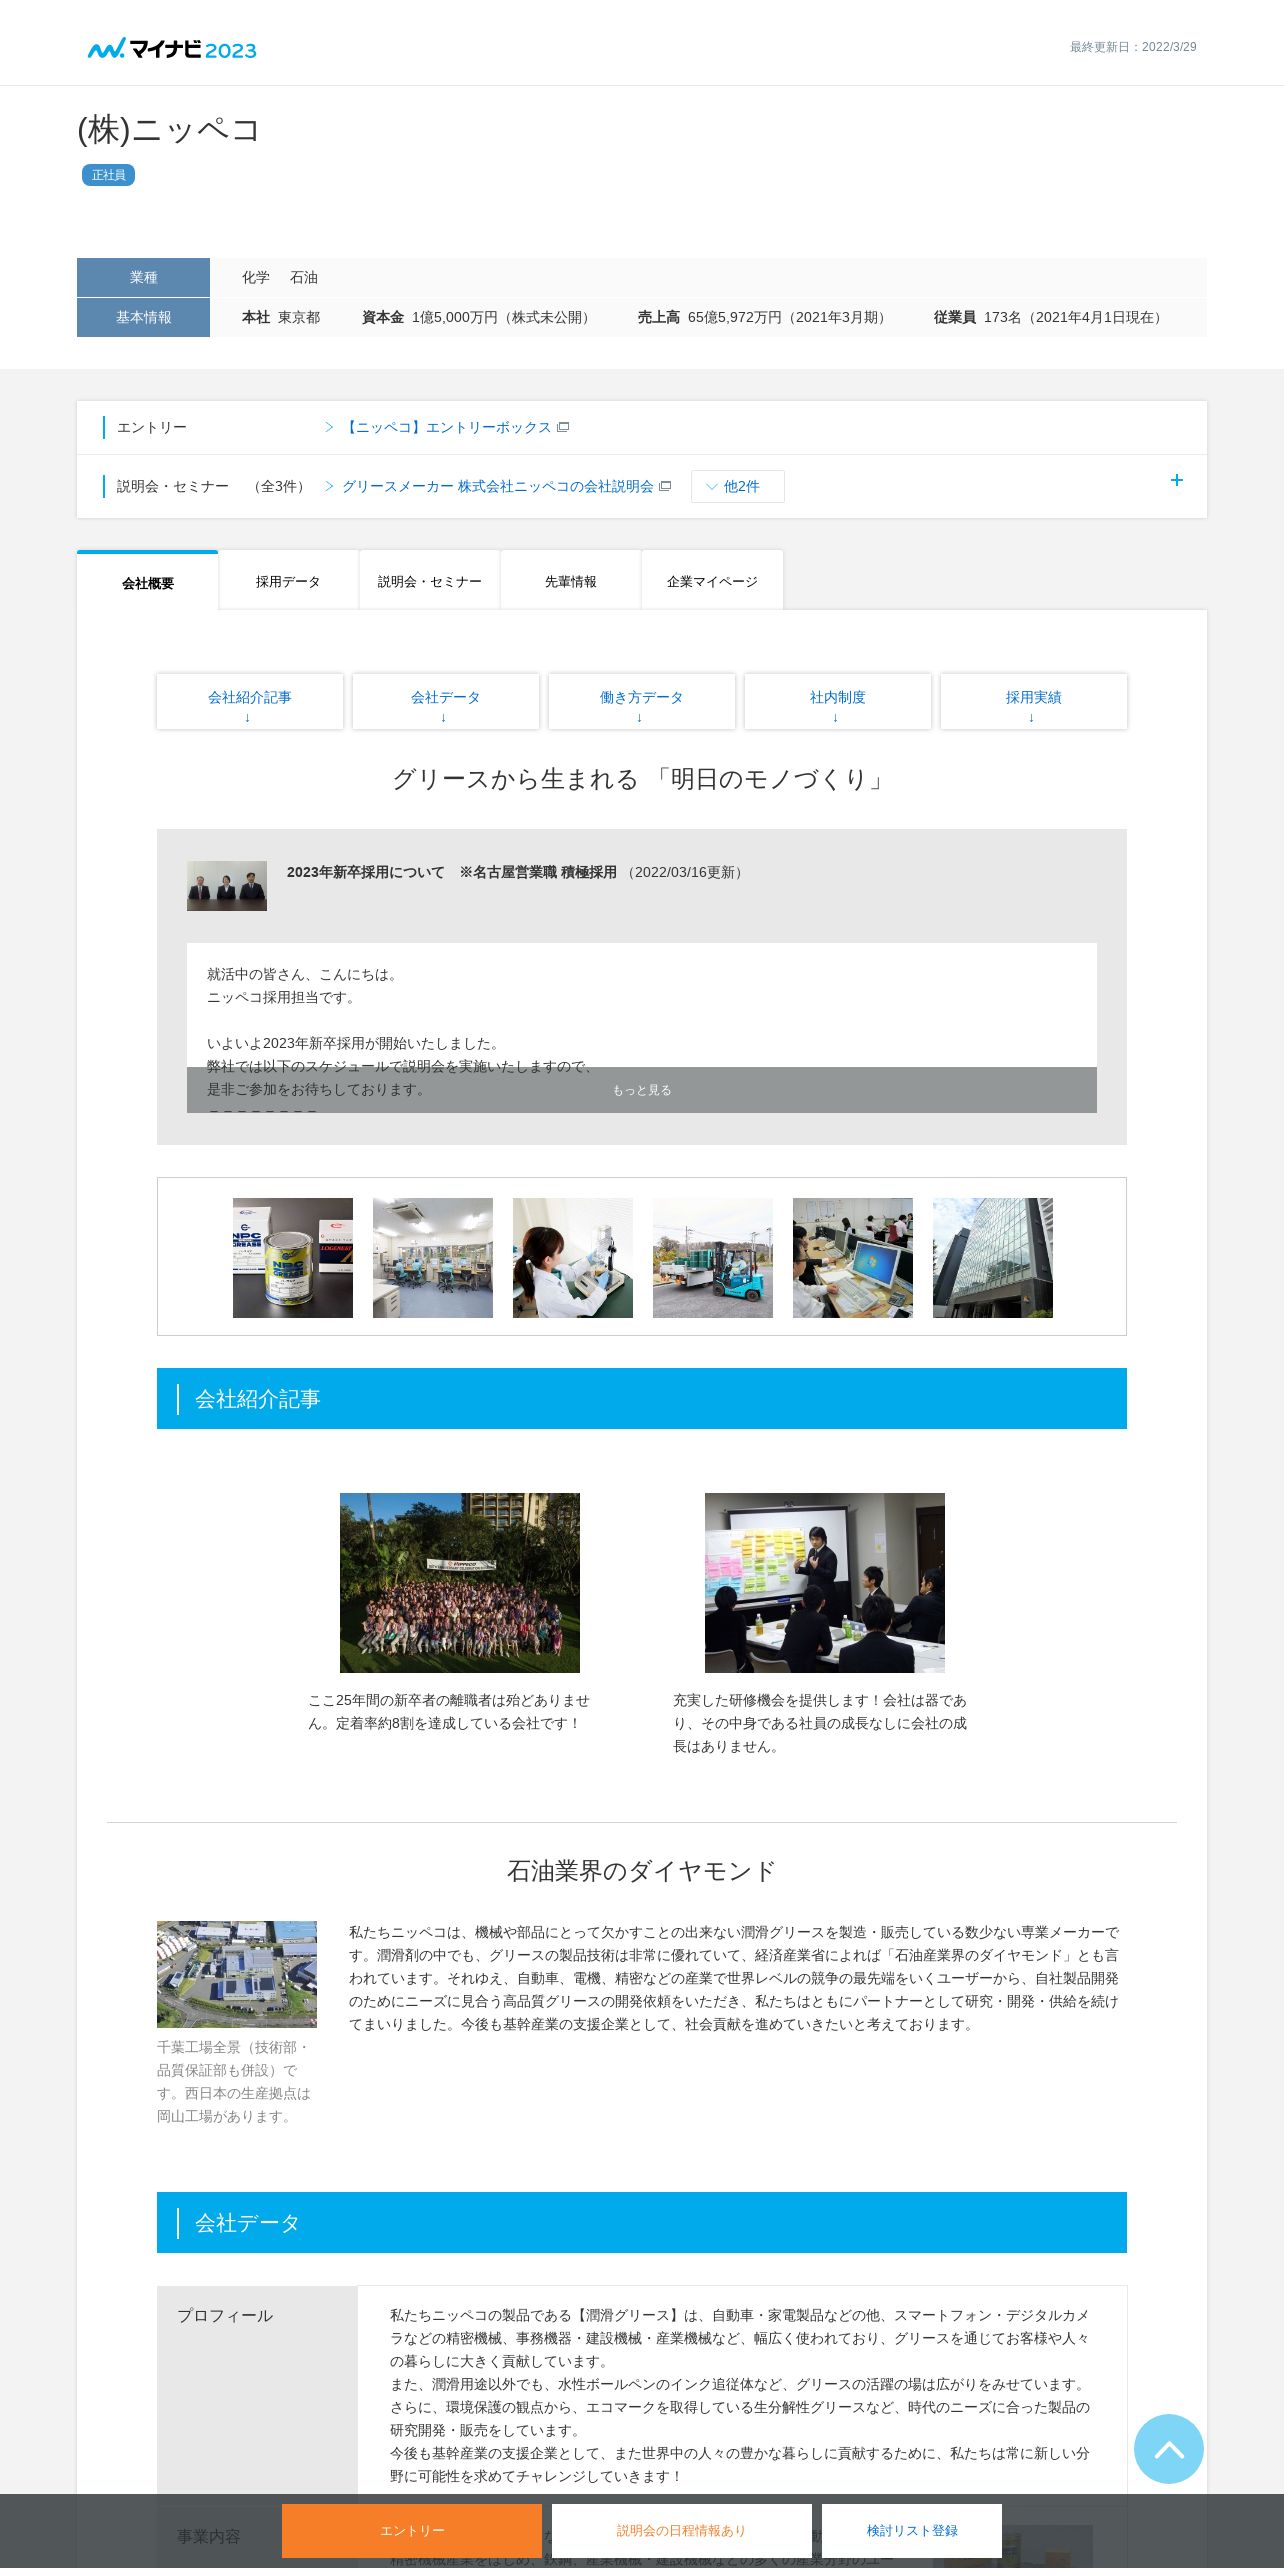Switch to the 説明会・セミナー tab
Viewport: 1284px width, 2568px height.
coord(429,581)
